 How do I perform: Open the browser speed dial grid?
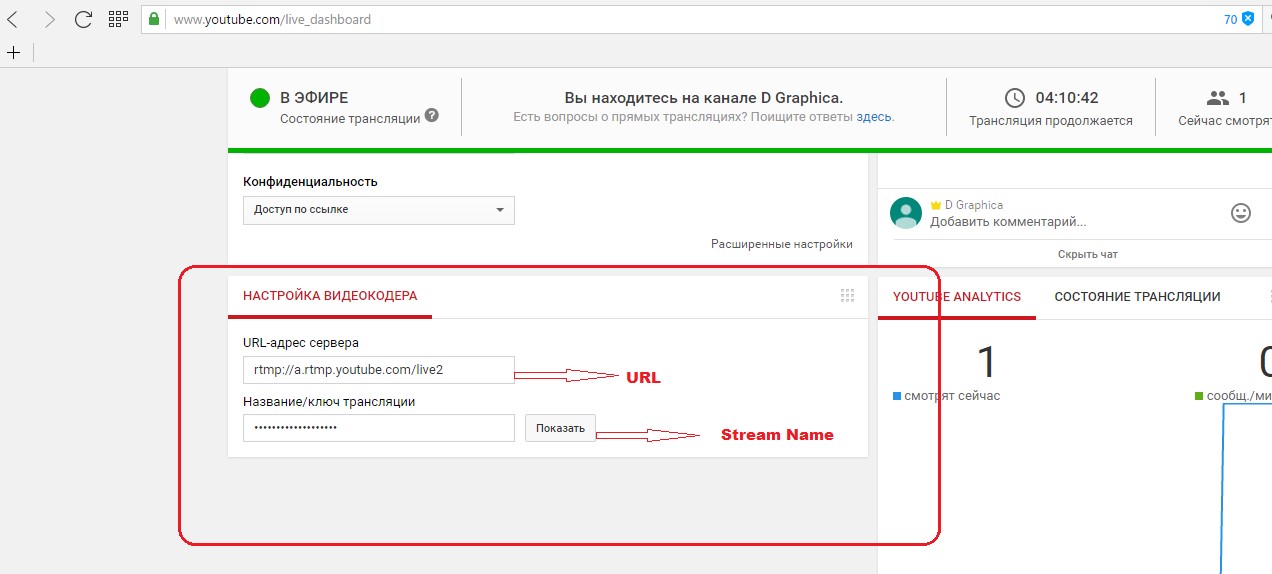click(x=118, y=19)
